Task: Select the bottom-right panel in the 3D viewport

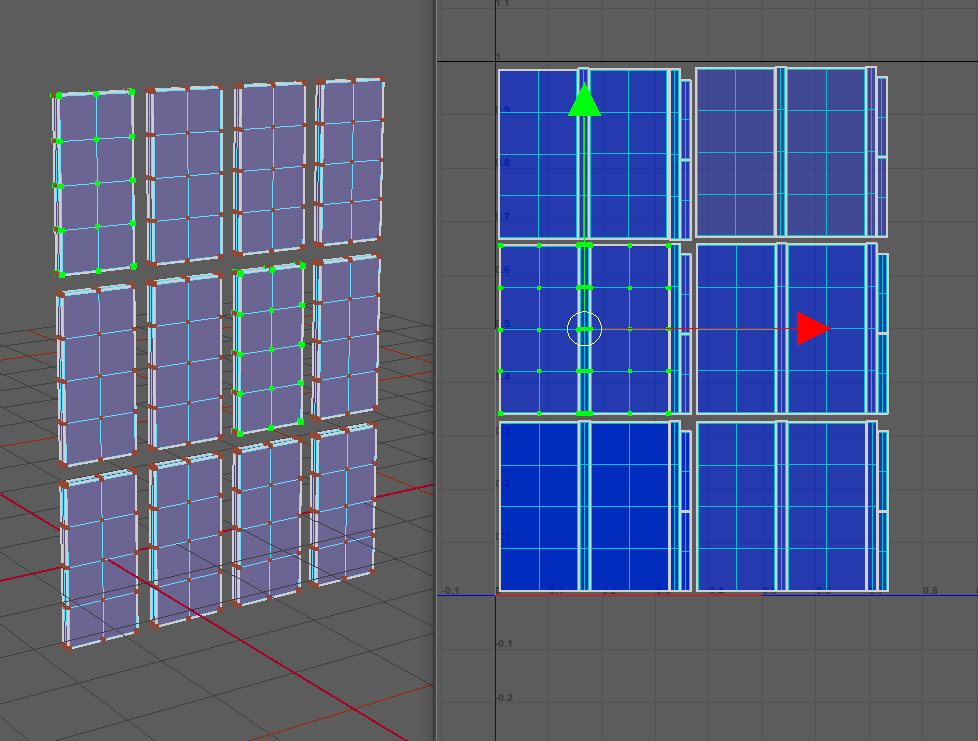Action: point(342,505)
